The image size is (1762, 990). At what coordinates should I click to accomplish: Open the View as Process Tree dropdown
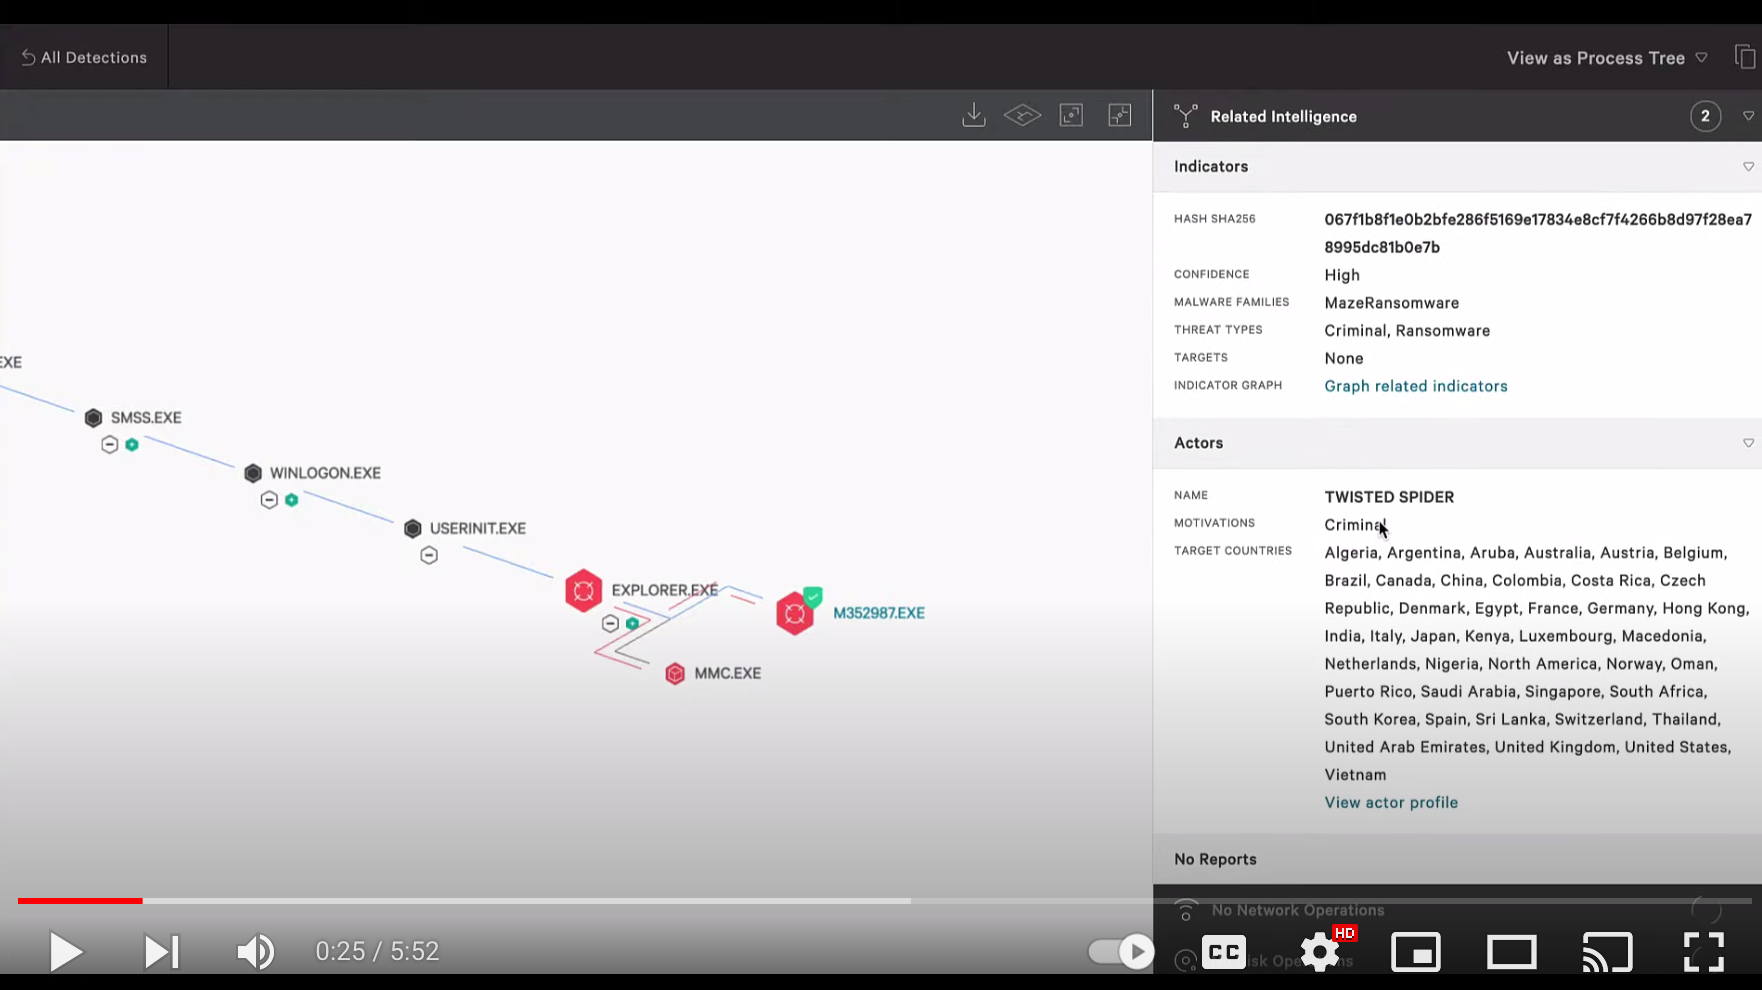click(x=1606, y=58)
